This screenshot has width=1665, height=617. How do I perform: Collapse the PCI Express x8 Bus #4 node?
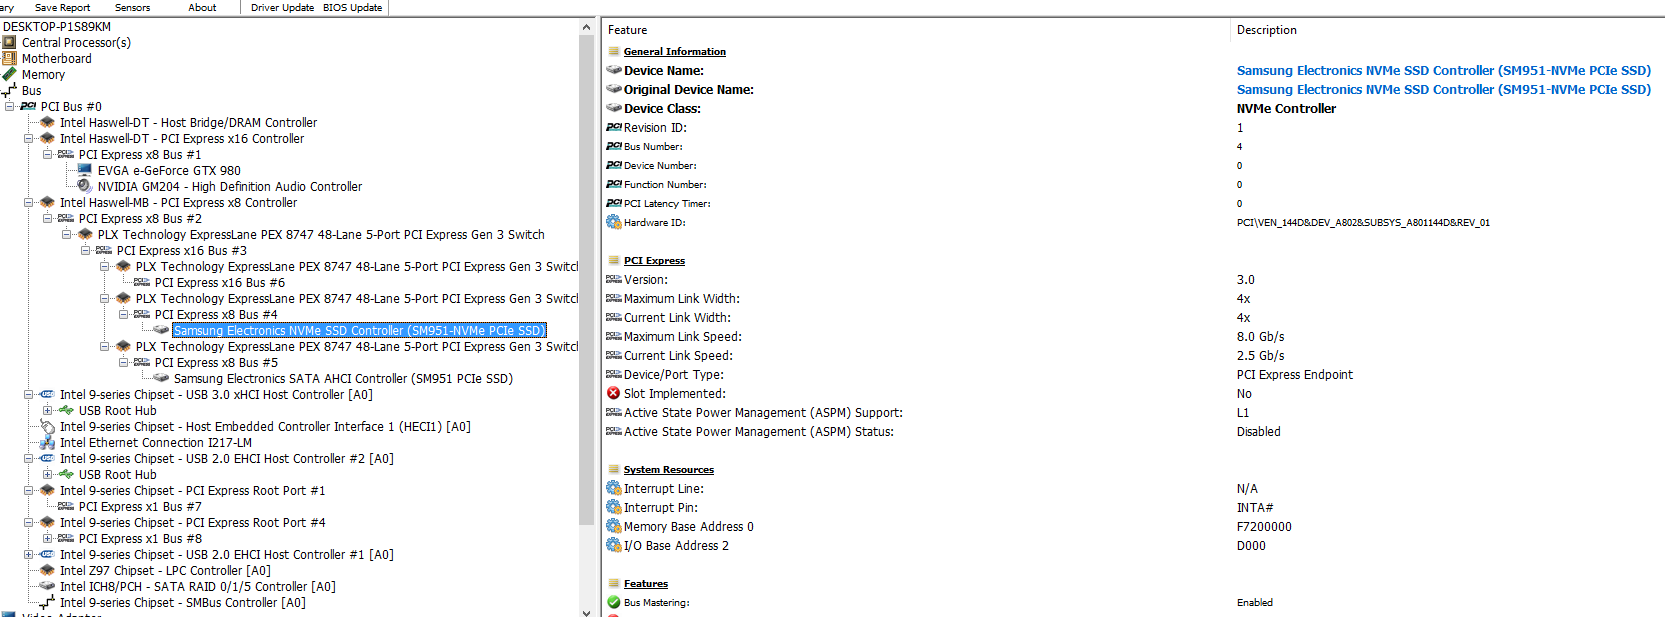point(124,315)
